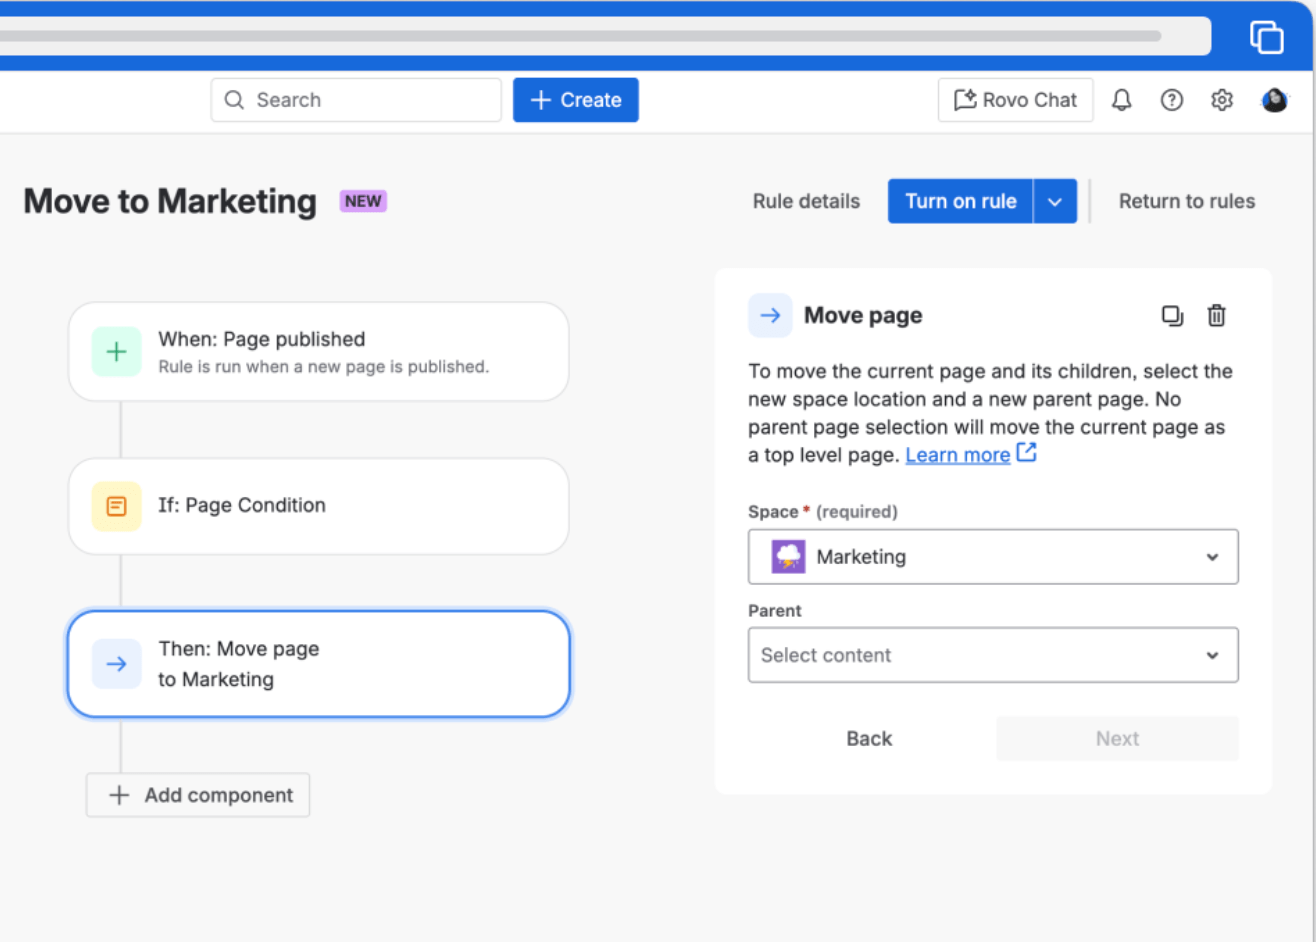Click the Move to Marketing rule title
Viewport: 1316px width, 942px height.
click(170, 201)
